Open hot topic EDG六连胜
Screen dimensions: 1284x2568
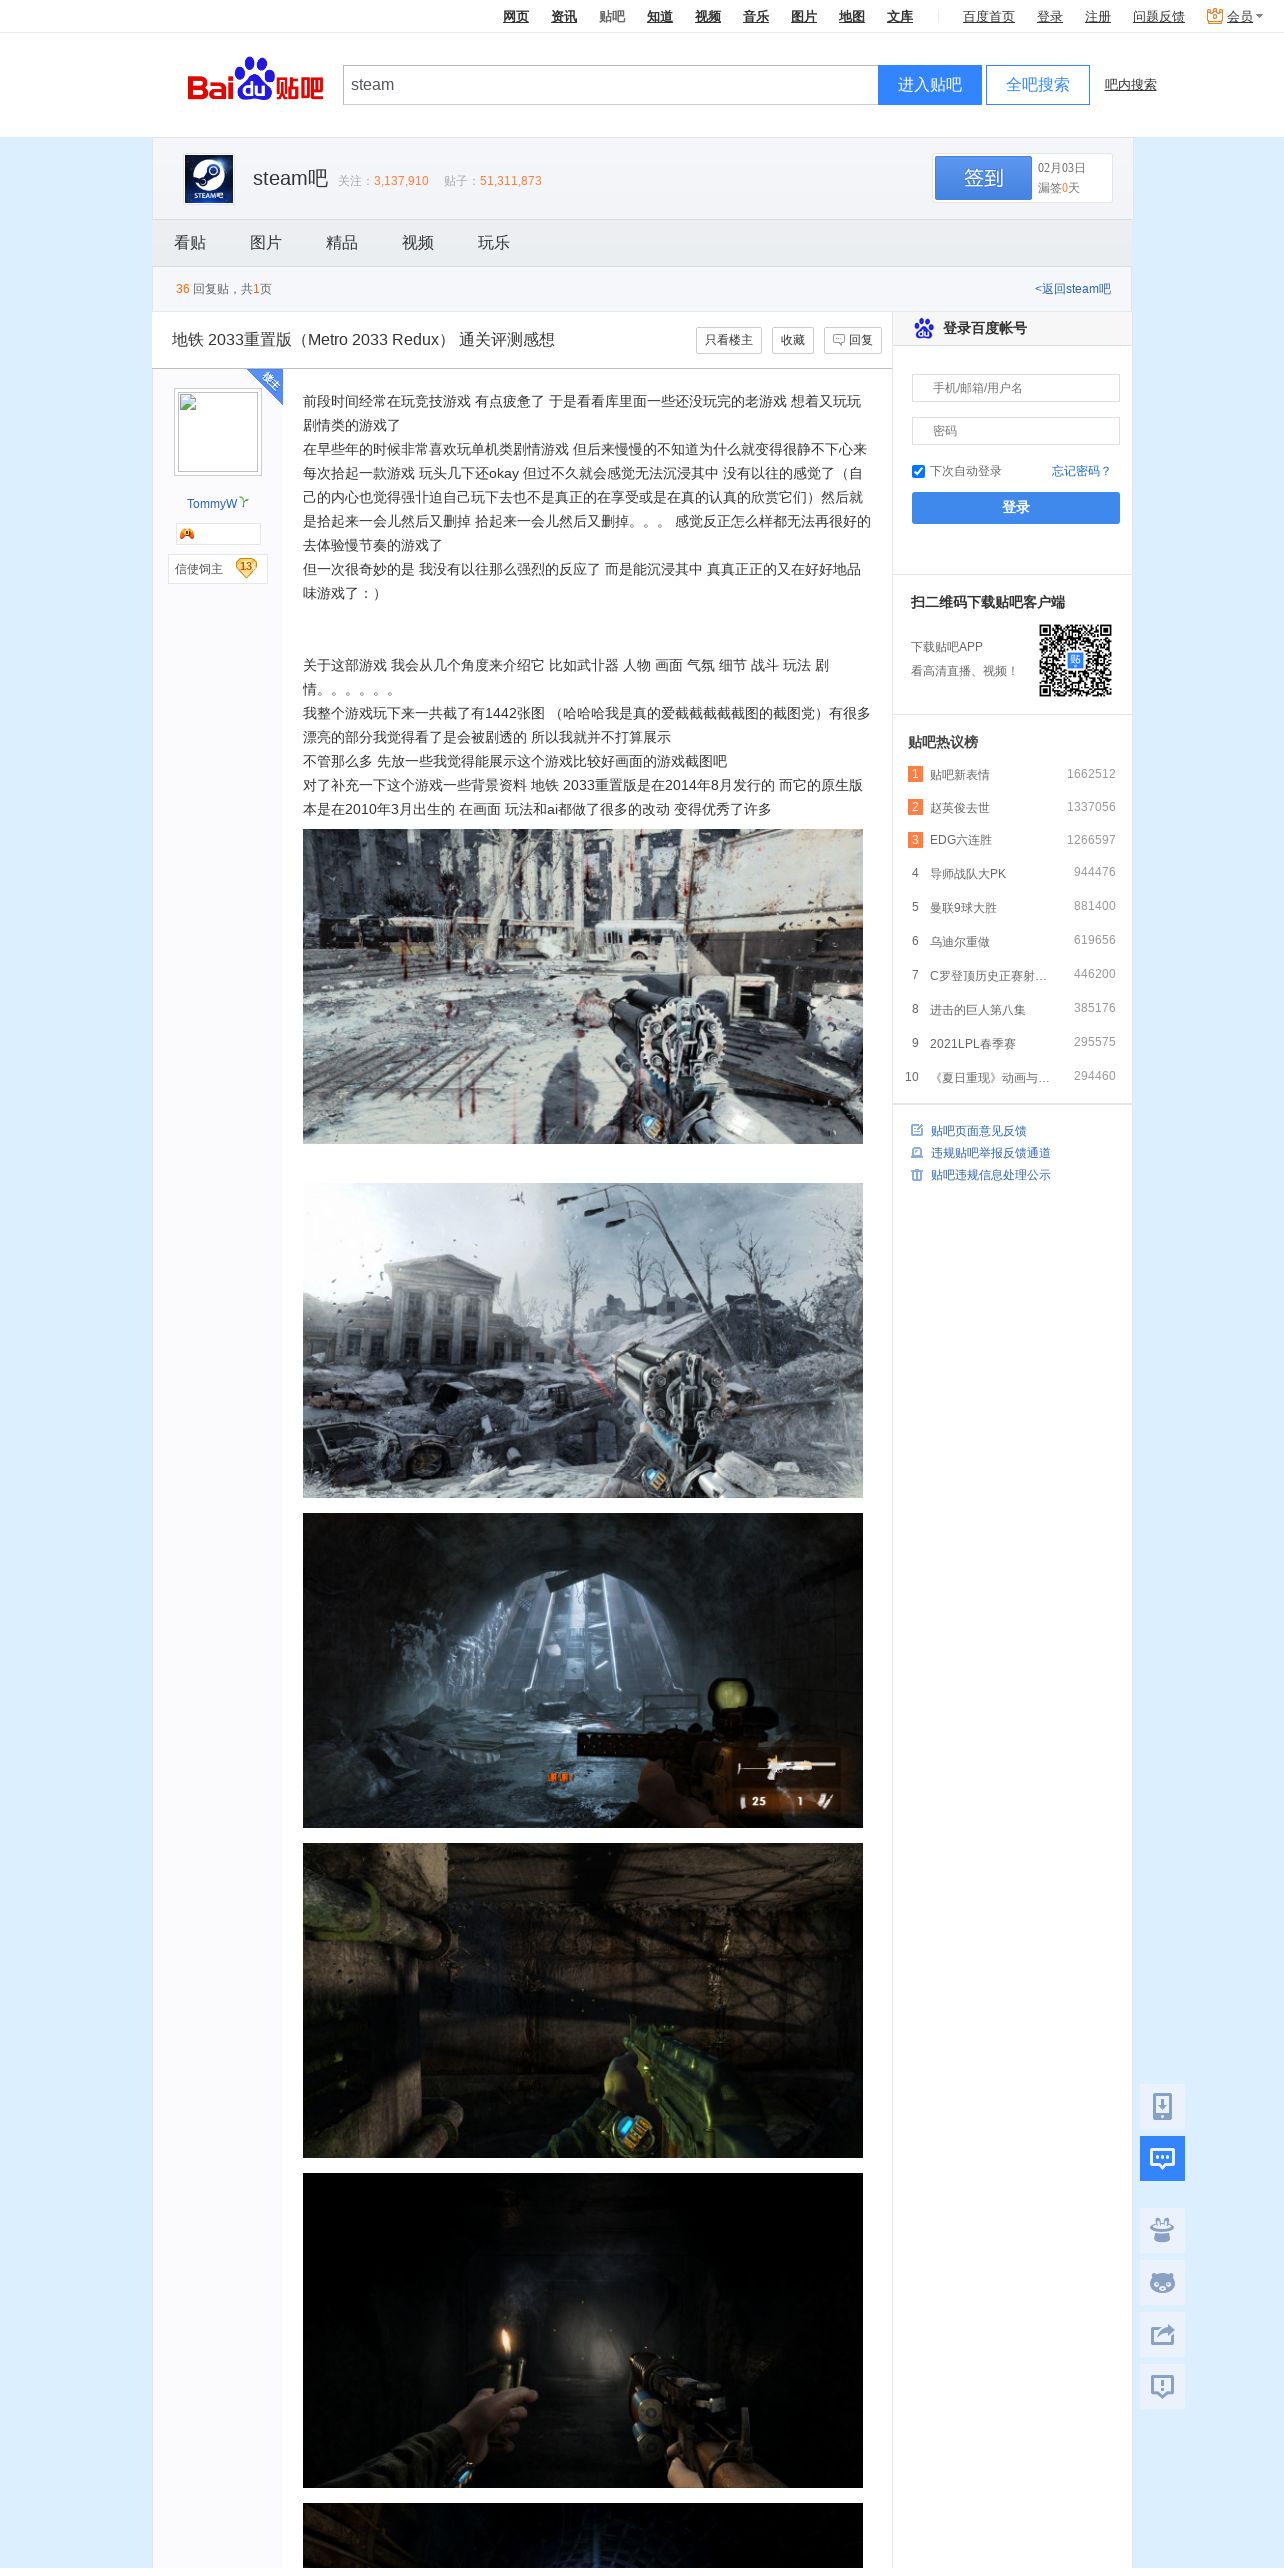pos(961,840)
